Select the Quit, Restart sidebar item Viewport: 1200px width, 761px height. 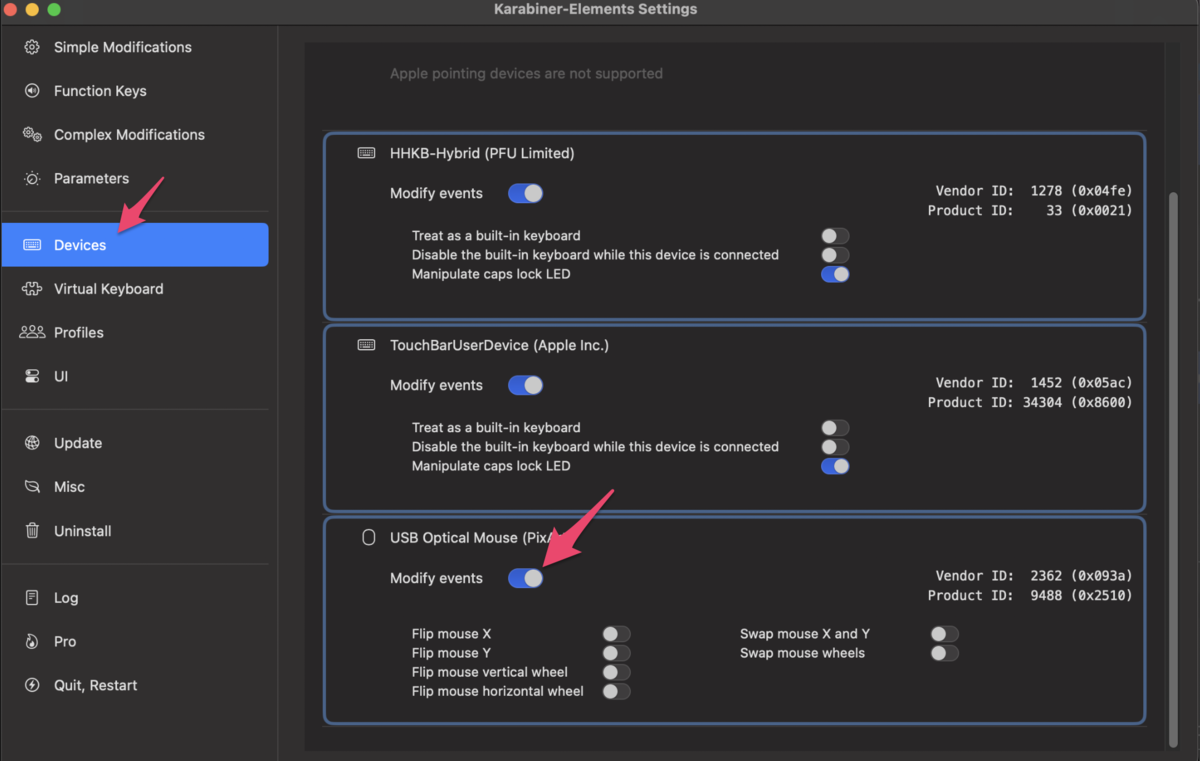point(135,686)
